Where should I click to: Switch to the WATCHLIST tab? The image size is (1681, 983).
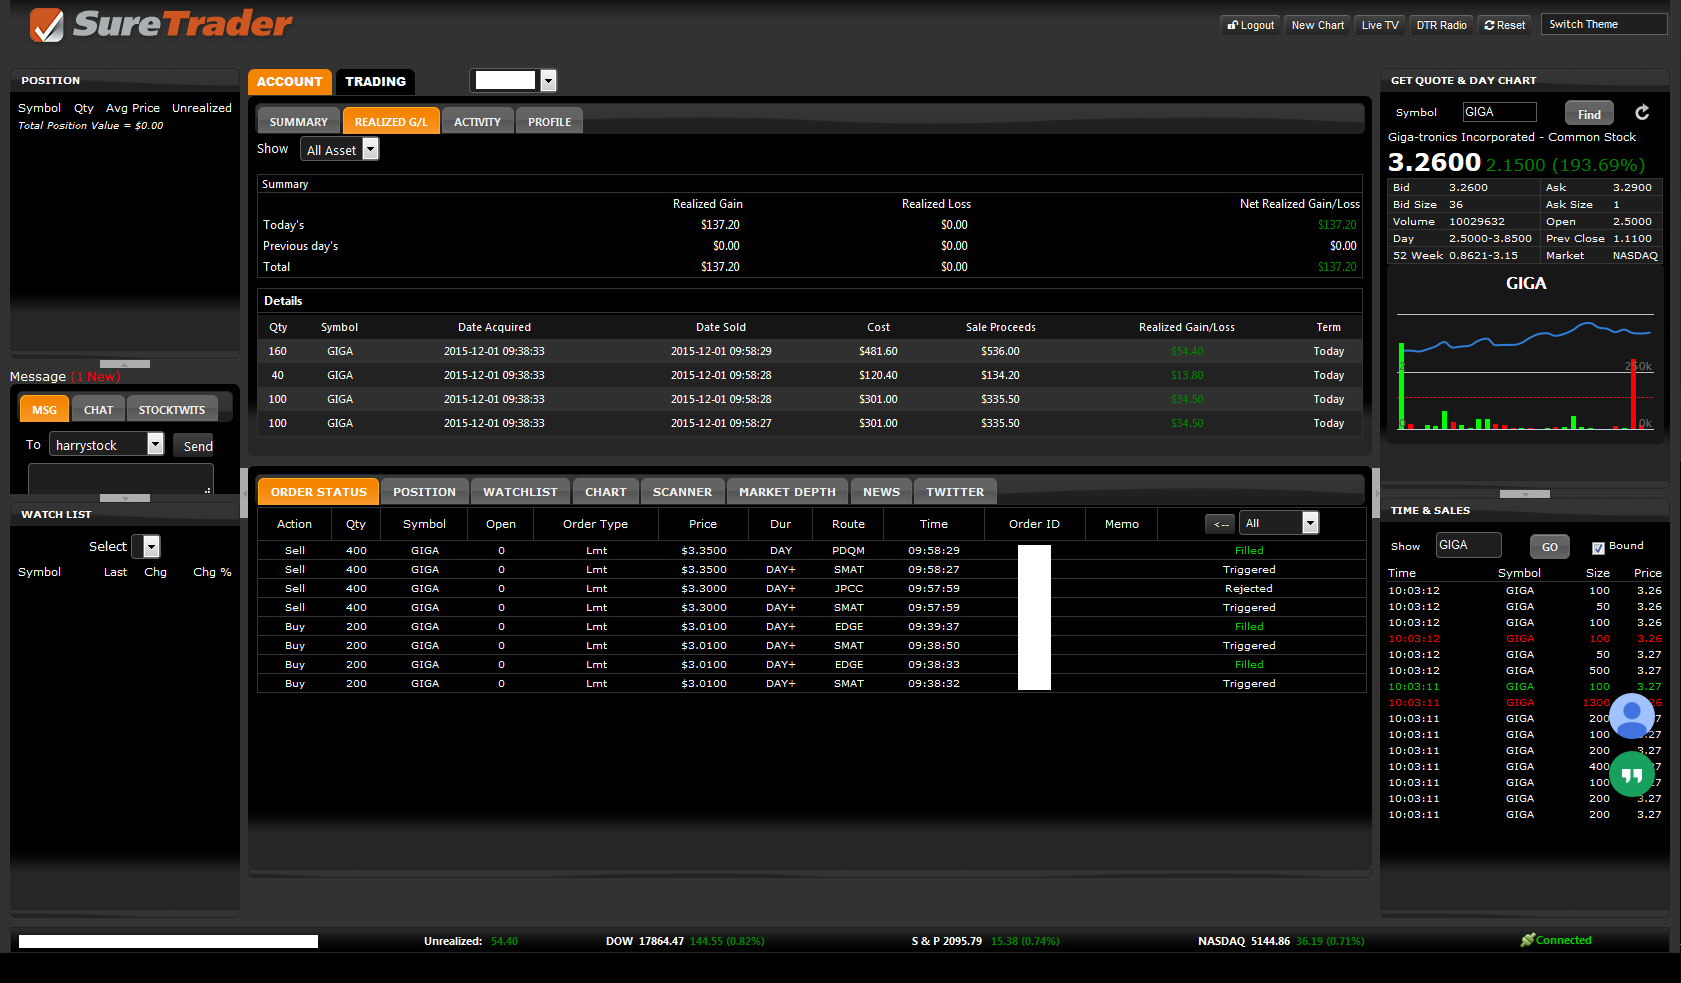[x=520, y=491]
